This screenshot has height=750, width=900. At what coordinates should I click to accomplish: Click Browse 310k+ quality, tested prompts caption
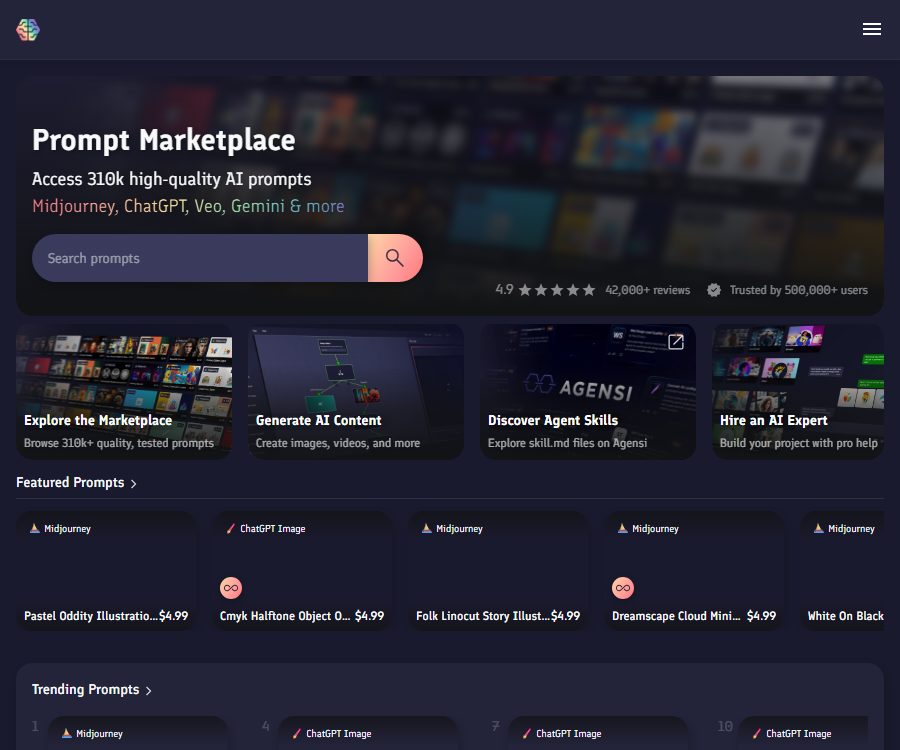tap(119, 443)
